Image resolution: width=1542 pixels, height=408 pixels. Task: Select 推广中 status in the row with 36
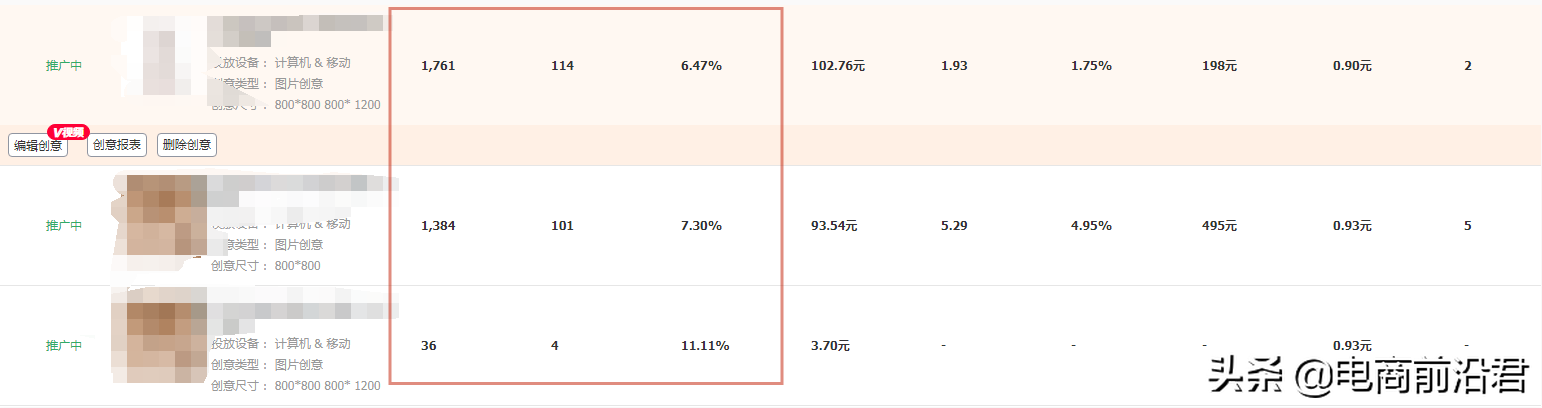[x=64, y=346]
